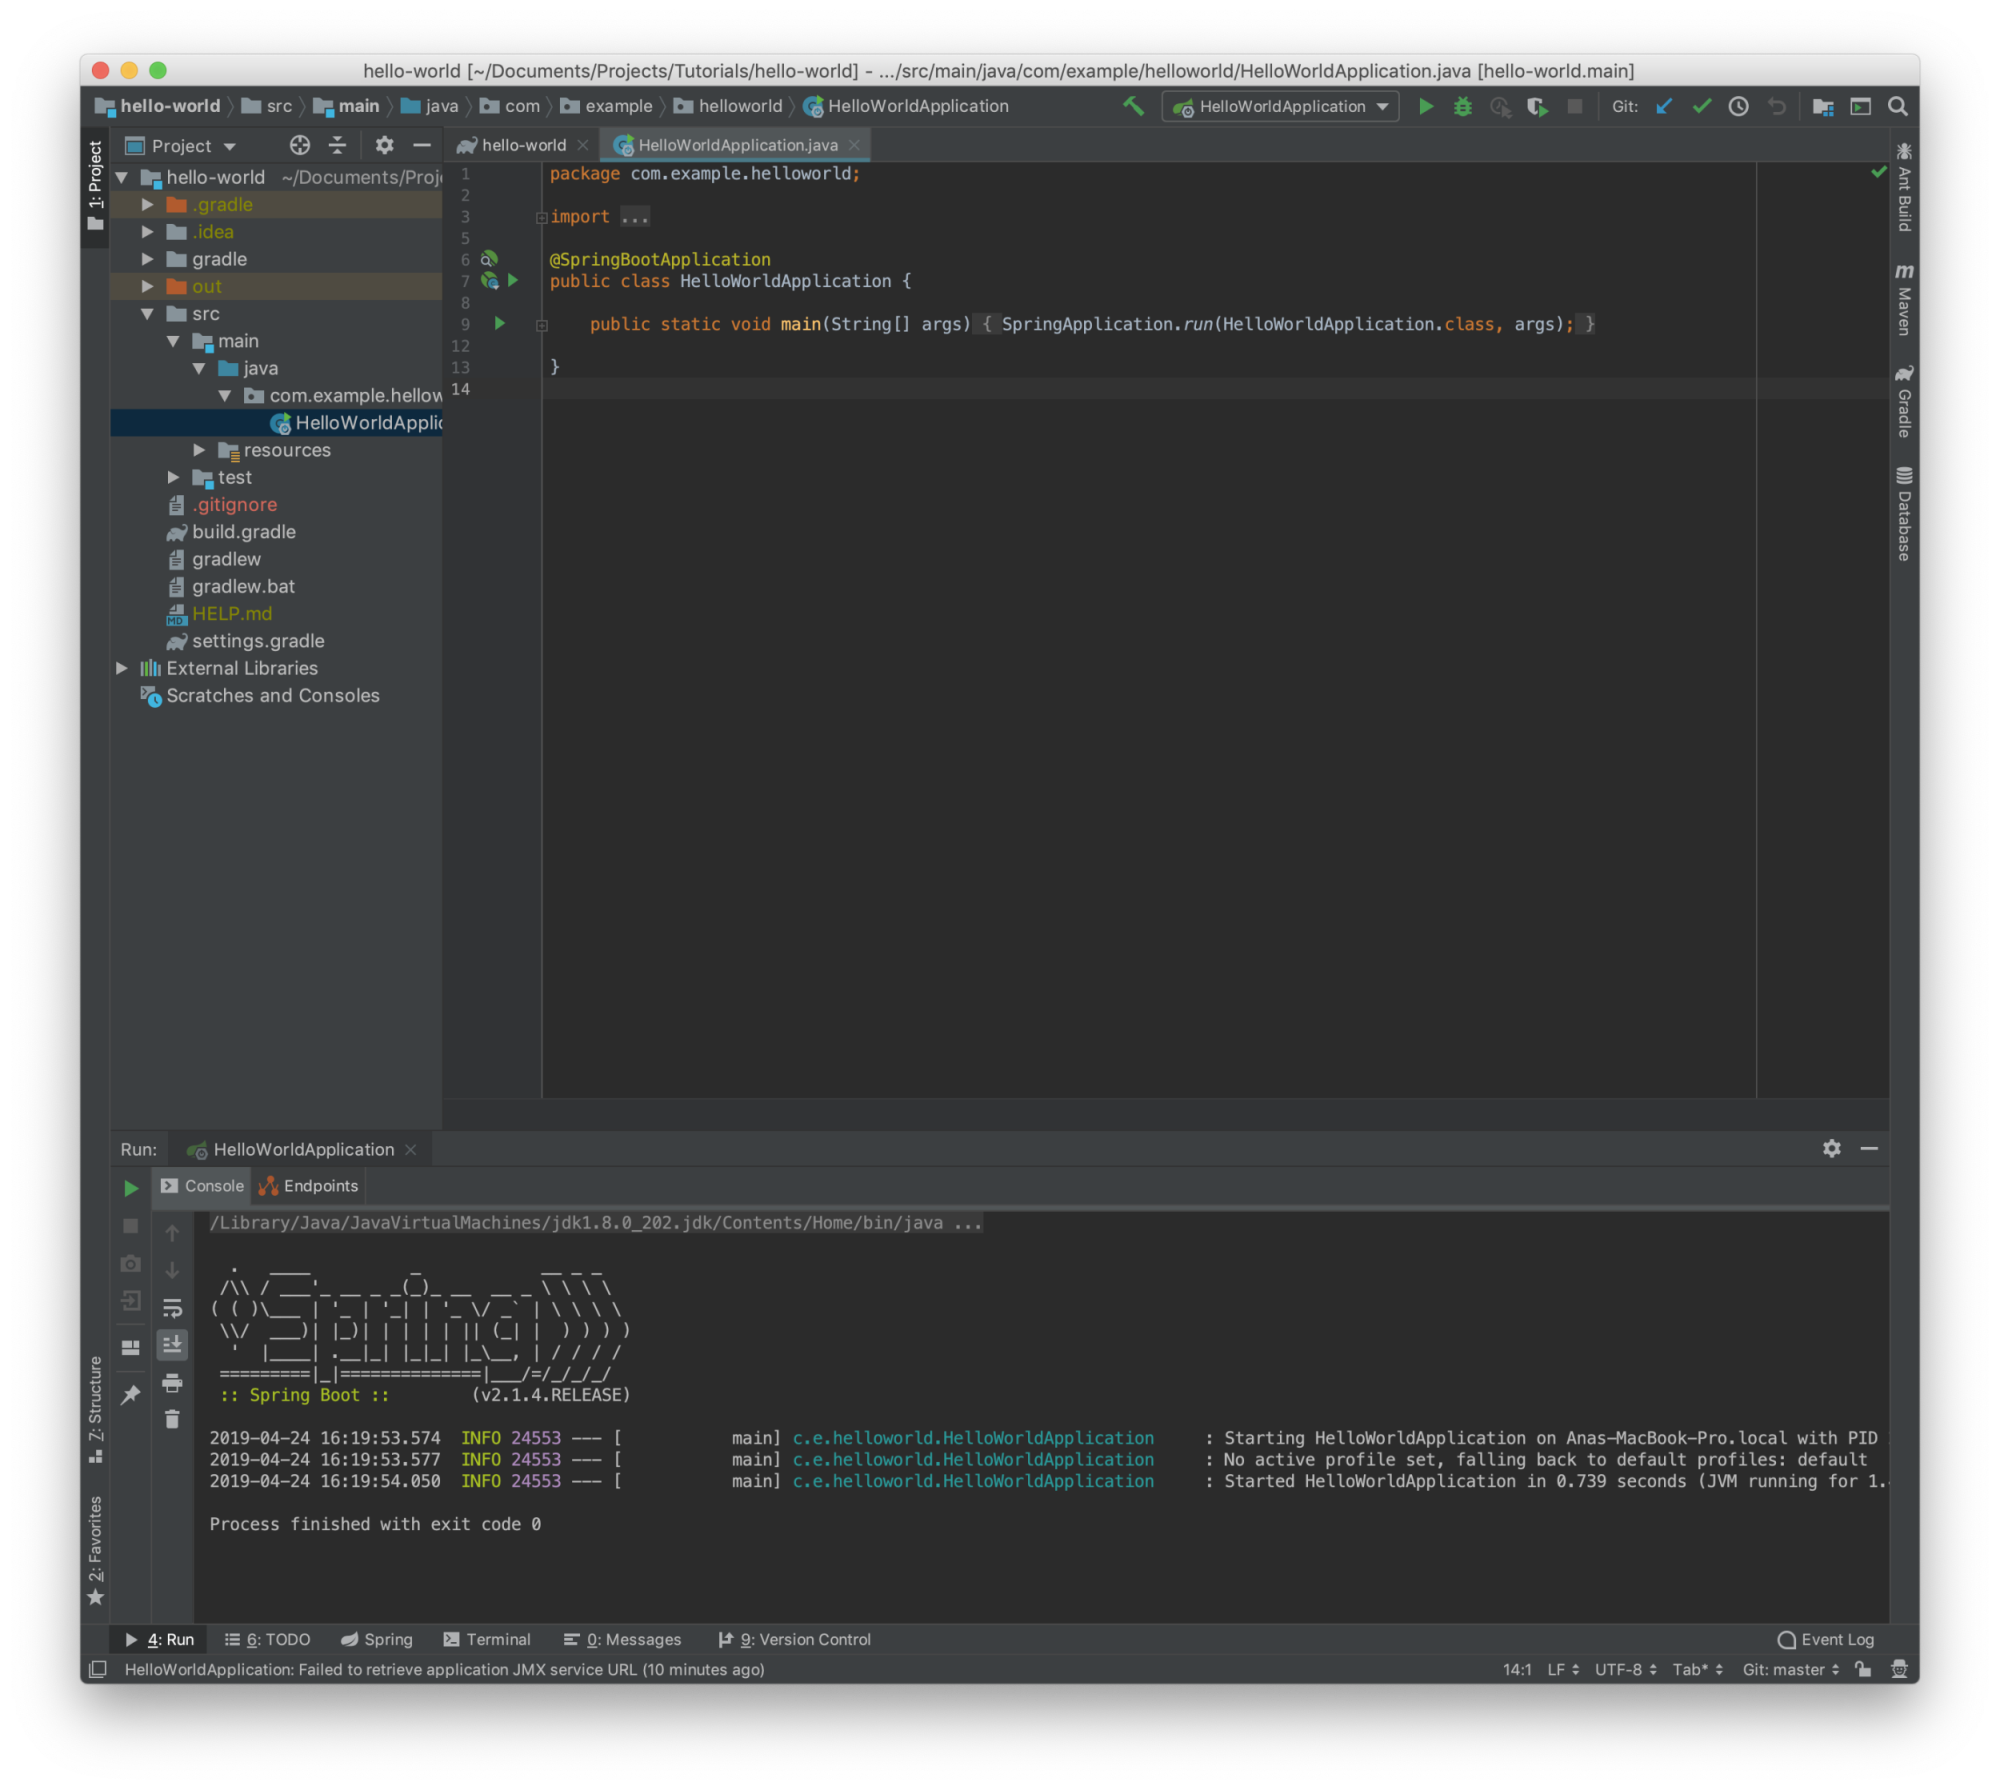
Task: Open Project panel settings gear
Action: 384,145
